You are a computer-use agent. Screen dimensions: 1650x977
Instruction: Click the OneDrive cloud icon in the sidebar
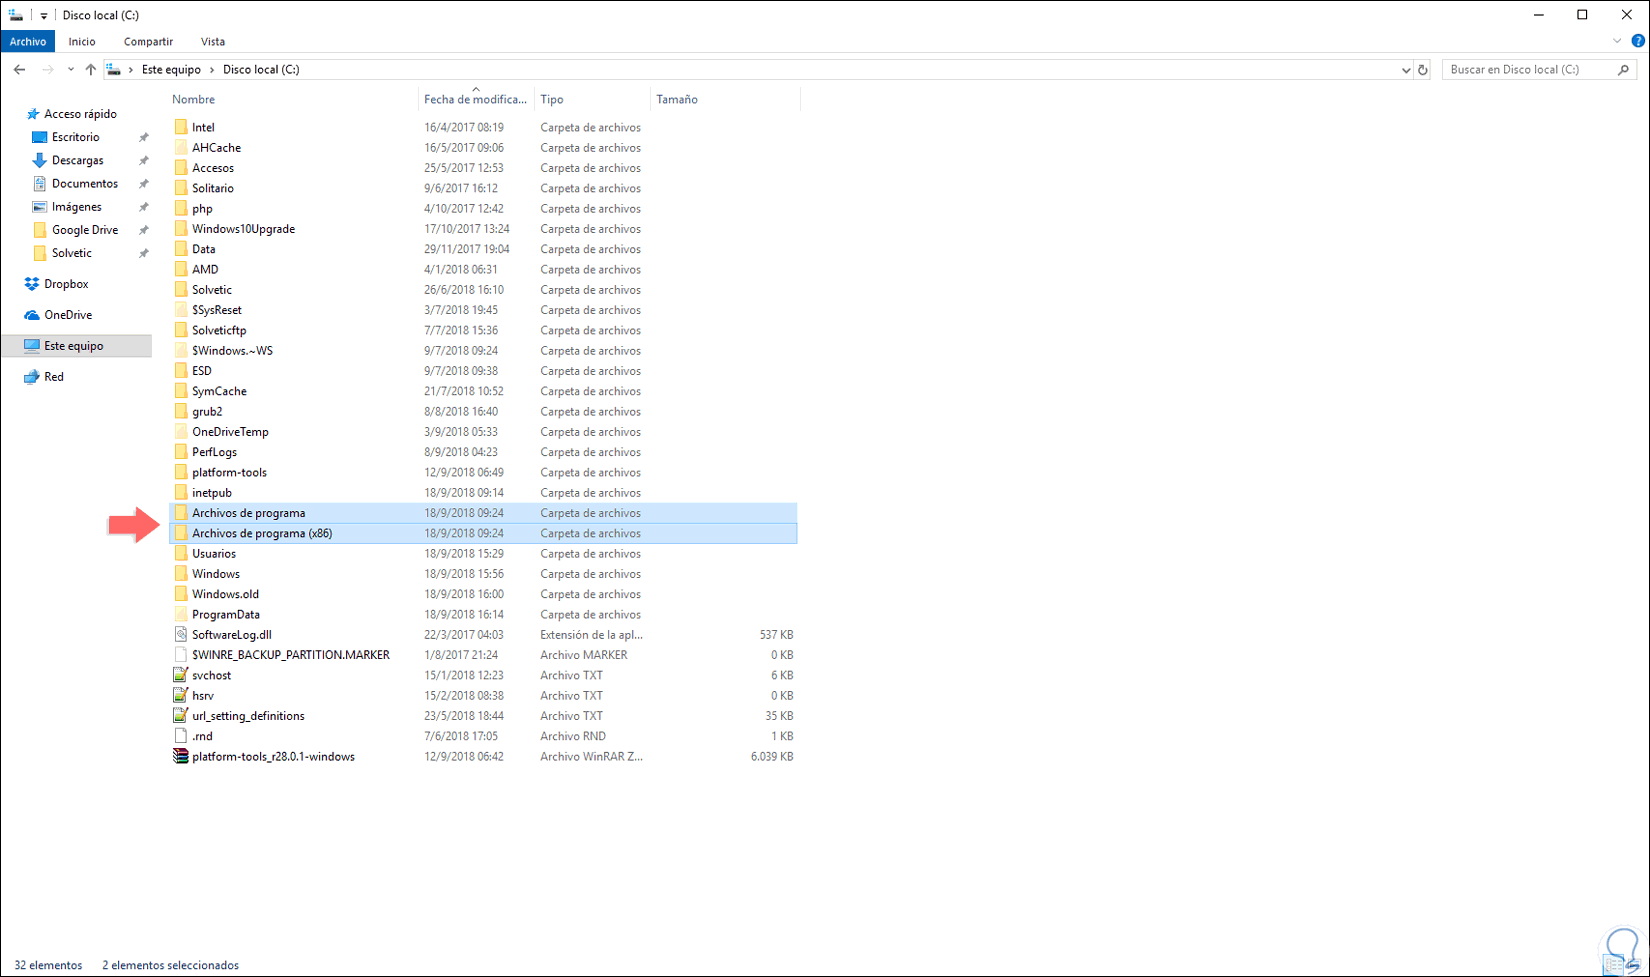pyautogui.click(x=32, y=315)
